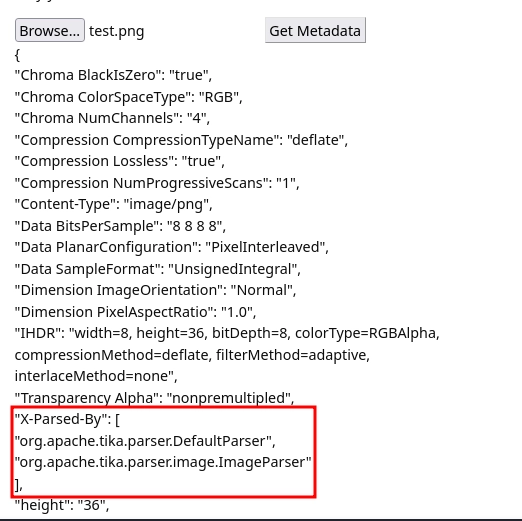Click the "Compression NumProgressiveScans" line
The height and width of the screenshot is (521, 522).
coord(157,183)
